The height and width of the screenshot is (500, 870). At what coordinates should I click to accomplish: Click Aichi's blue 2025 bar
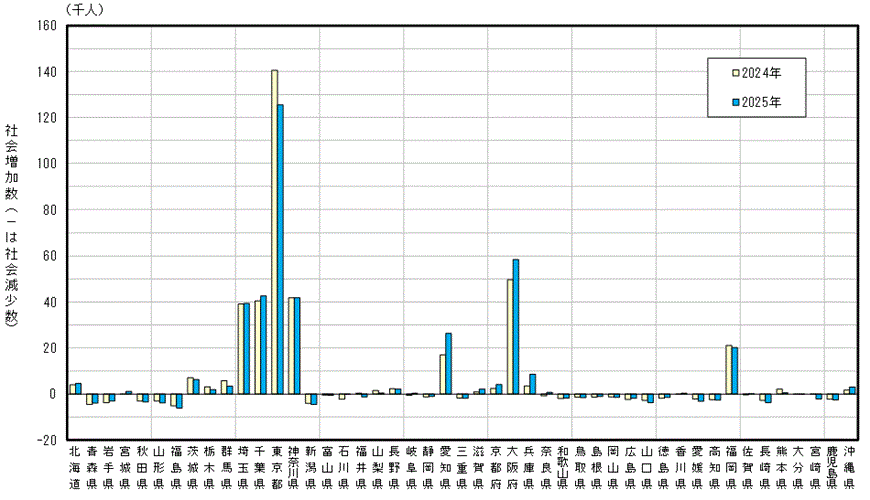pos(449,363)
